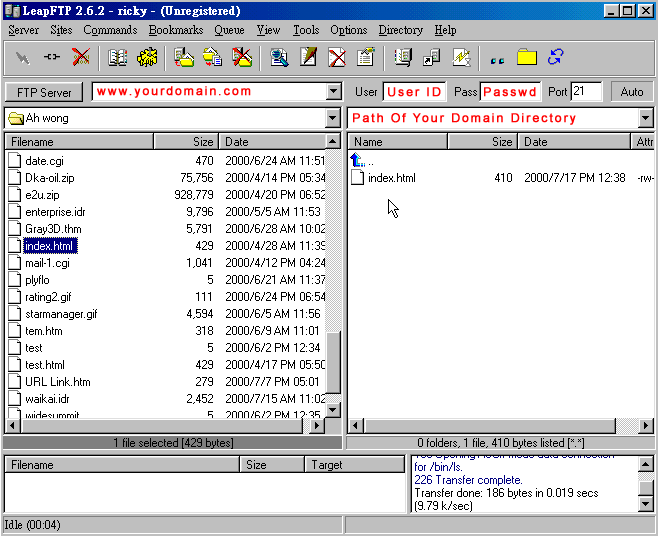Open the Tools menu
Screen dimensions: 658x536
(x=306, y=30)
